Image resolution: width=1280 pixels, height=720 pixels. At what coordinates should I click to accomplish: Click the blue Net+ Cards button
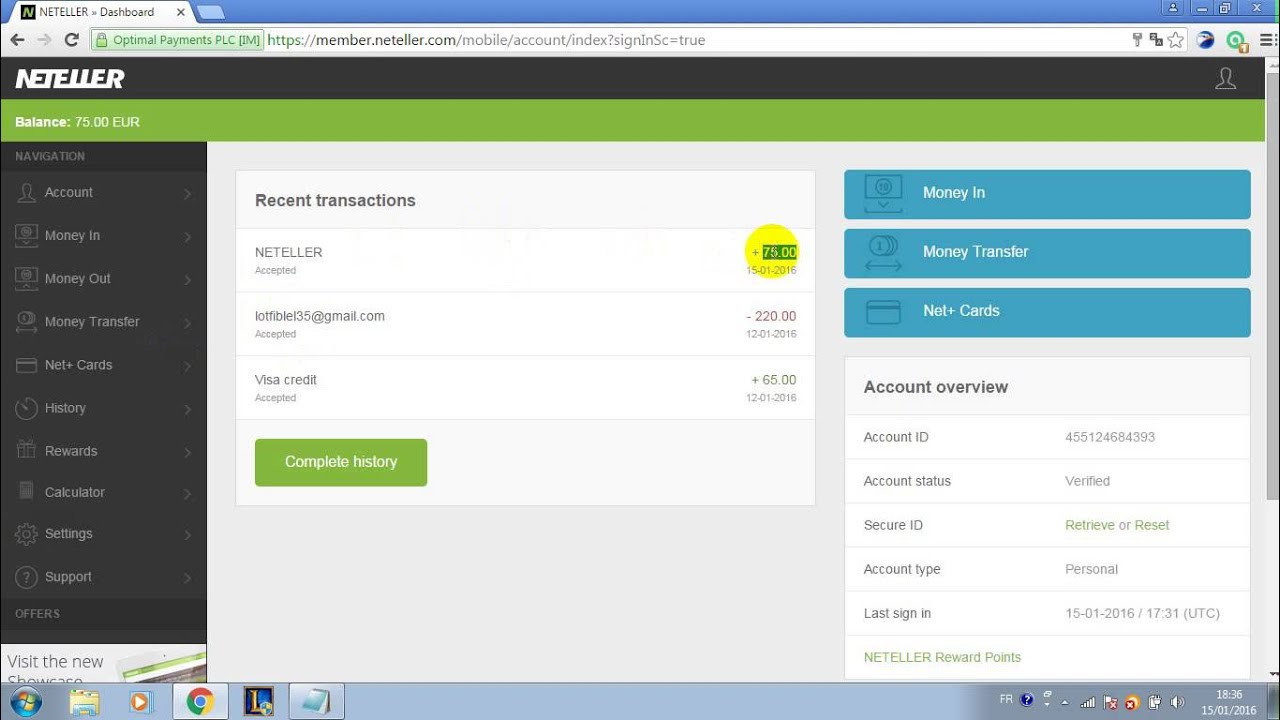tap(1047, 312)
